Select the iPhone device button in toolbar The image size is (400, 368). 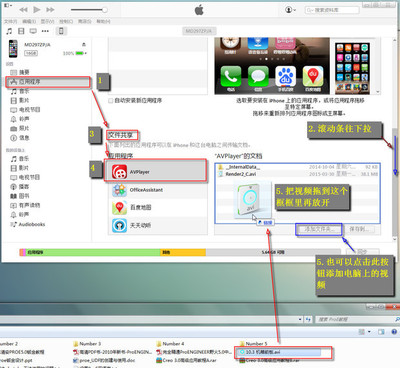[61, 31]
